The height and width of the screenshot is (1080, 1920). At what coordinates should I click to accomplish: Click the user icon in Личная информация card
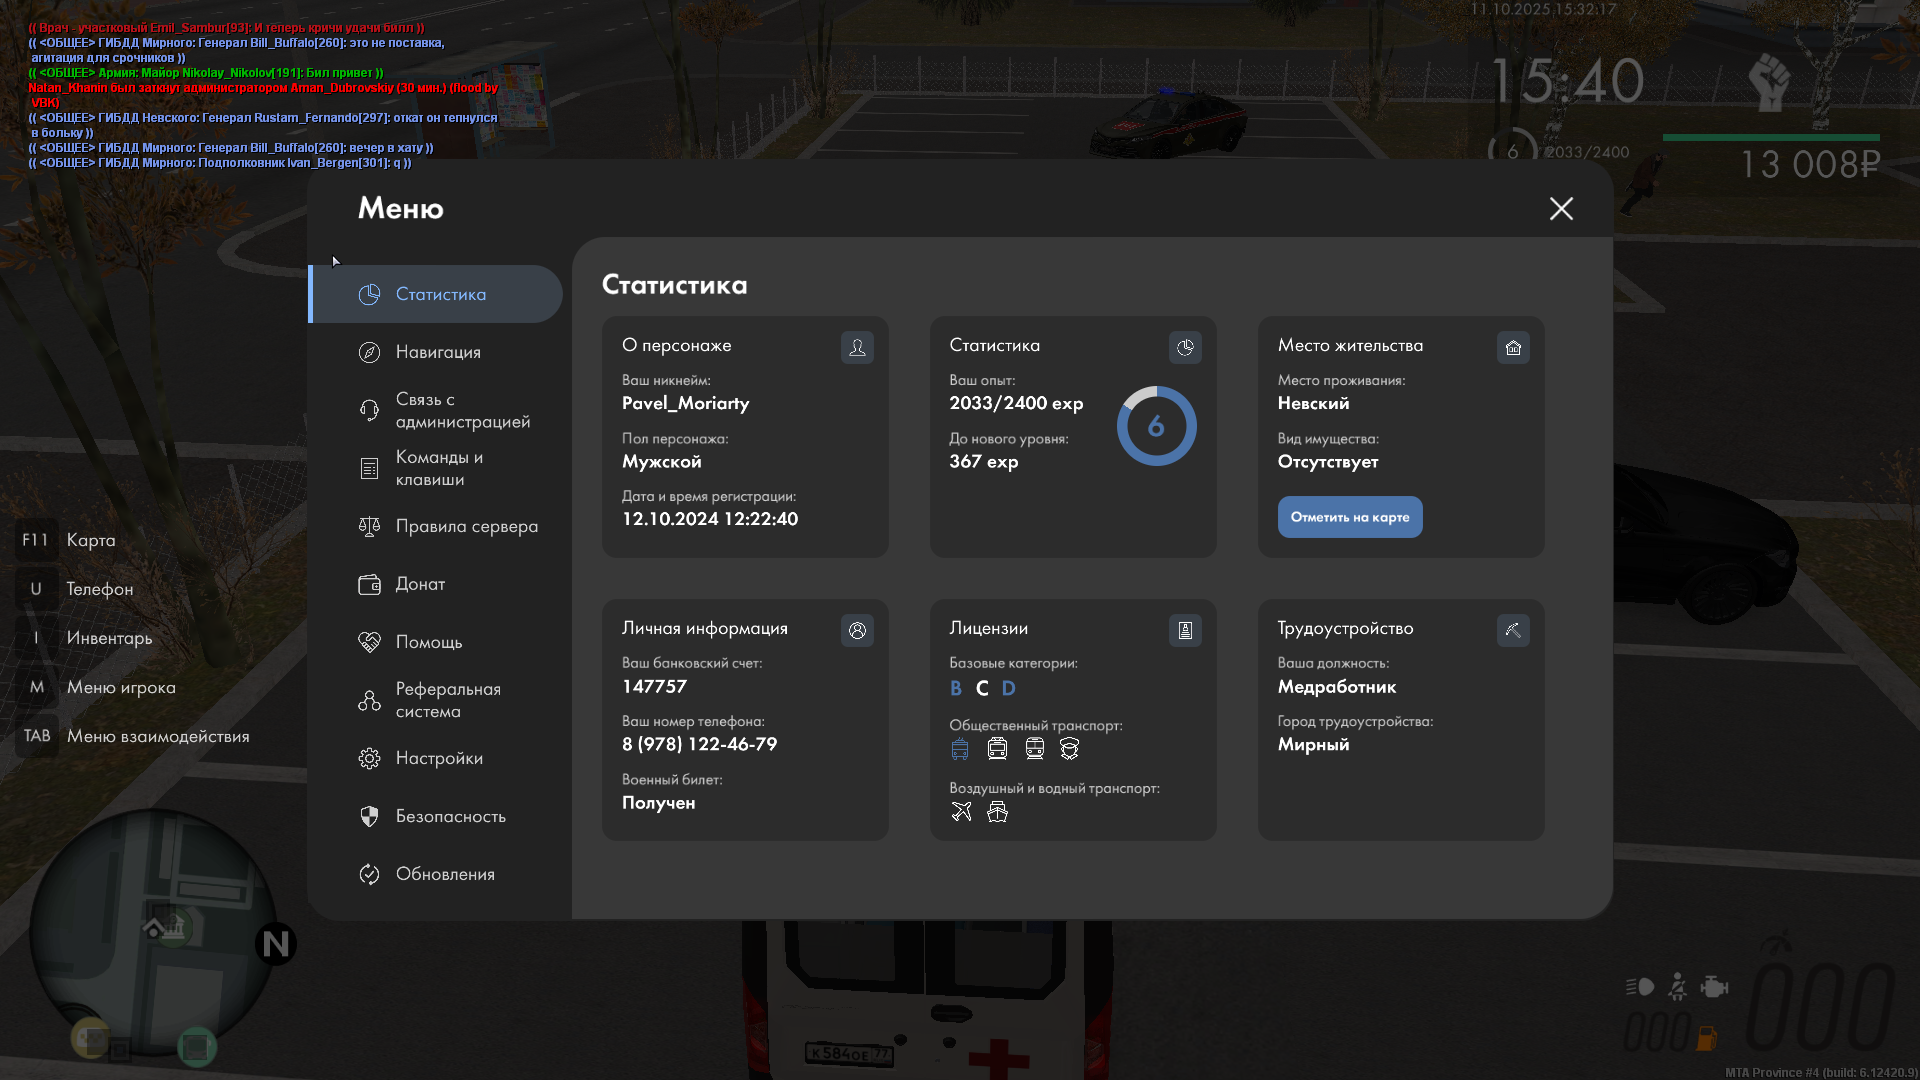coord(857,630)
